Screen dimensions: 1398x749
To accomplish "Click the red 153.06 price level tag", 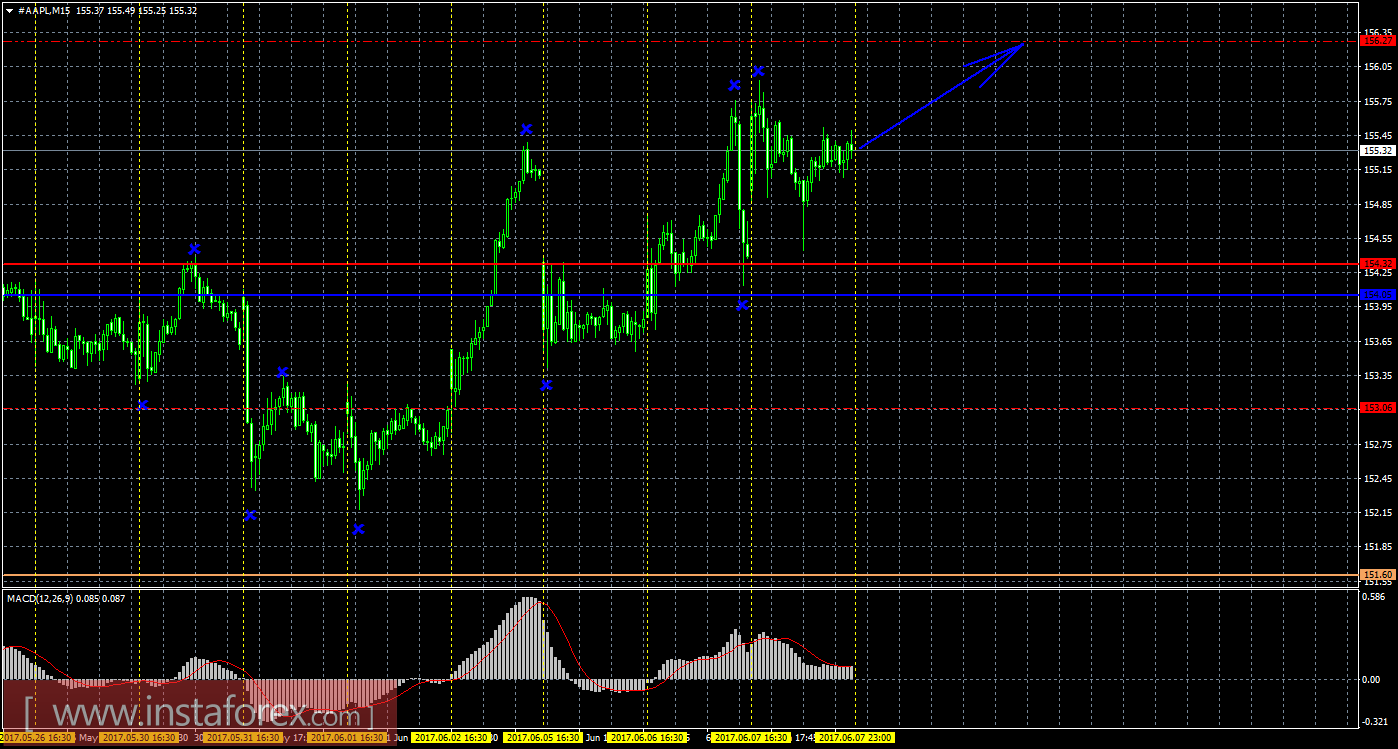I will [x=1378, y=408].
